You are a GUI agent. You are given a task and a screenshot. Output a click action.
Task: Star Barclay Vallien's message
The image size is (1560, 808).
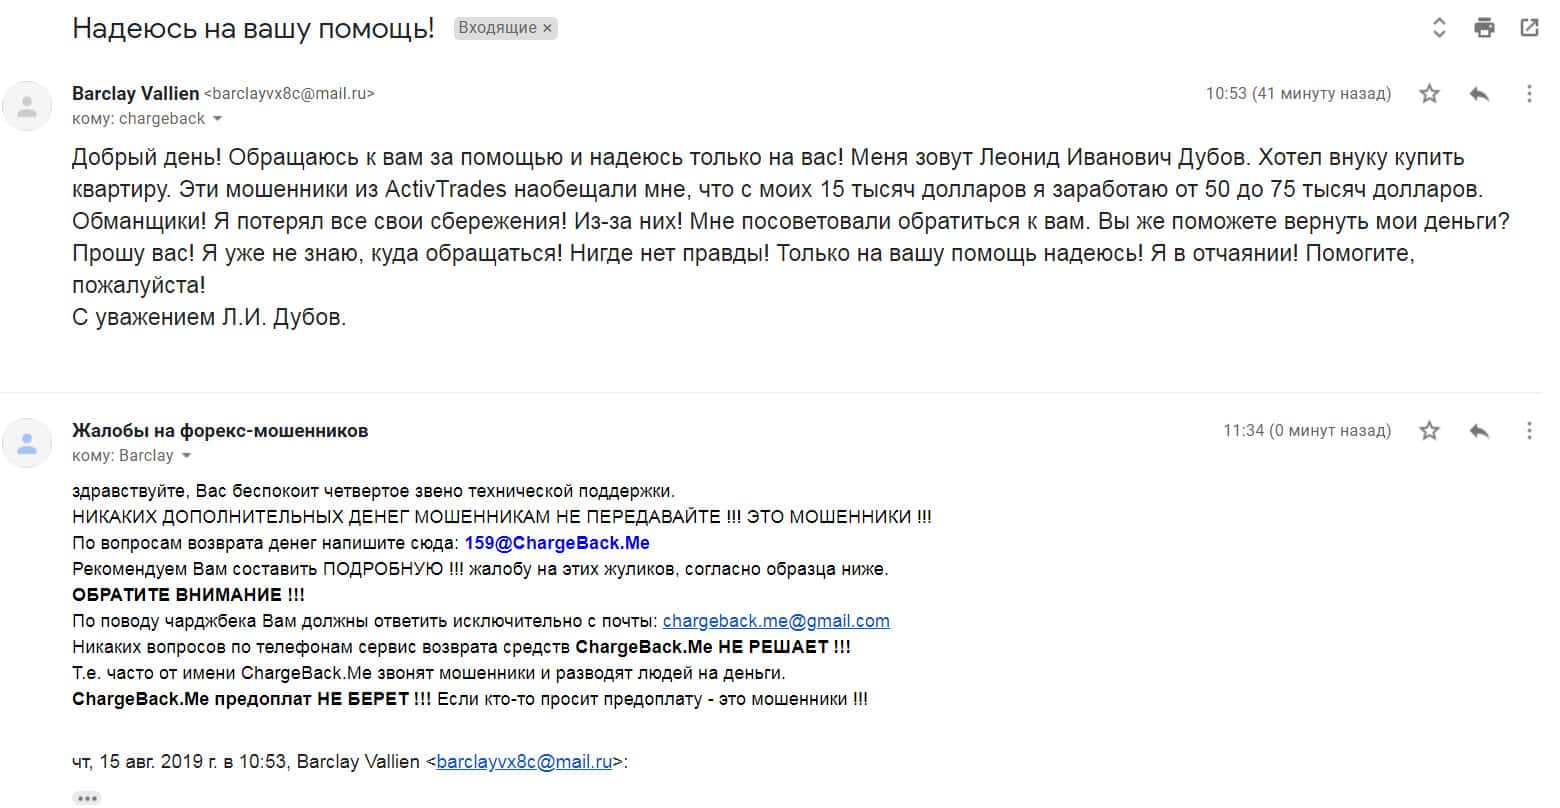point(1430,94)
